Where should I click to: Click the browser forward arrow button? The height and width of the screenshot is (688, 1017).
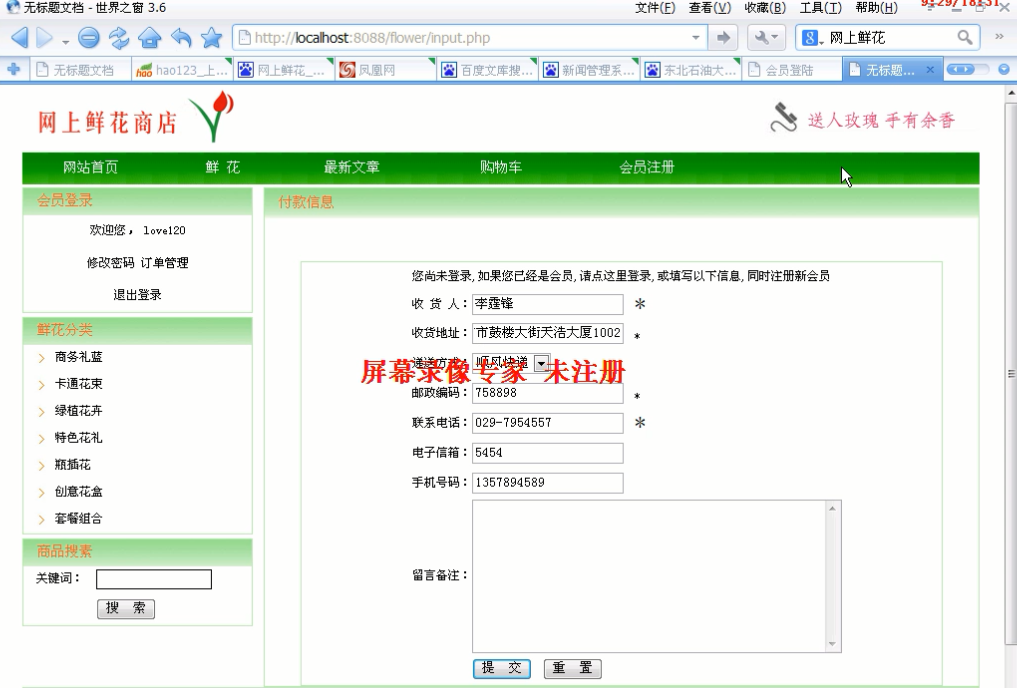tap(45, 39)
